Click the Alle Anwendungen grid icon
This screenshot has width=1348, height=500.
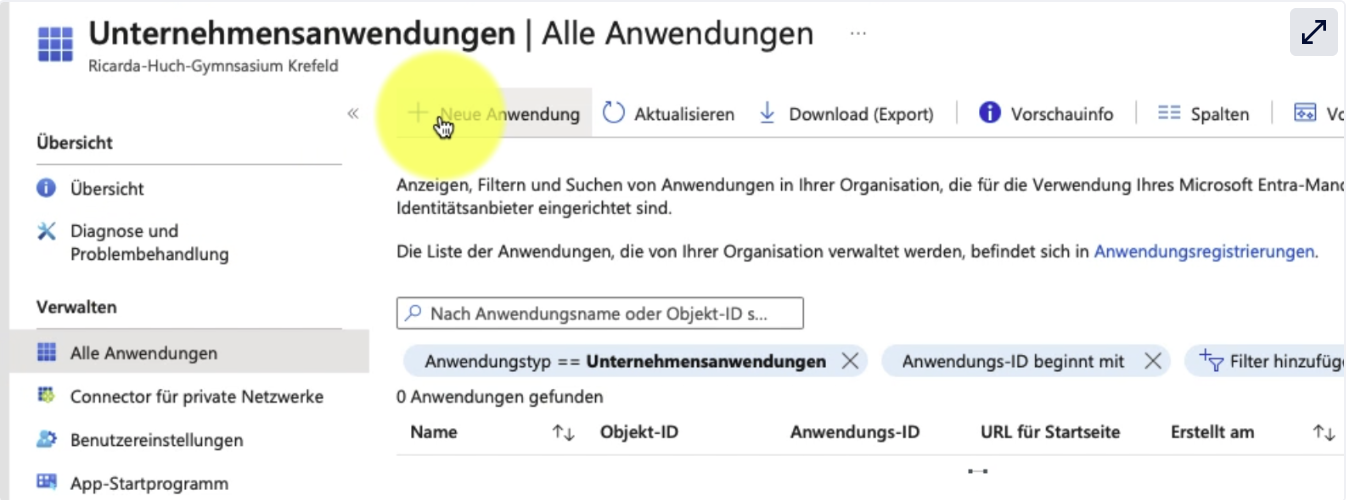click(47, 353)
